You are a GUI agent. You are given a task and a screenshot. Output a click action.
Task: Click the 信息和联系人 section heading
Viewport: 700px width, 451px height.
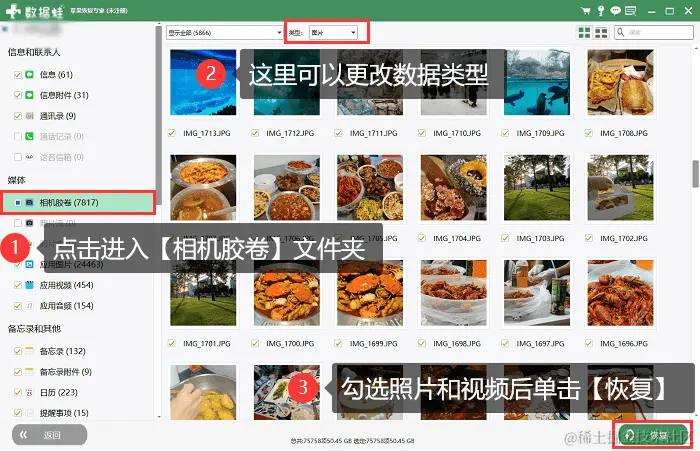point(34,52)
